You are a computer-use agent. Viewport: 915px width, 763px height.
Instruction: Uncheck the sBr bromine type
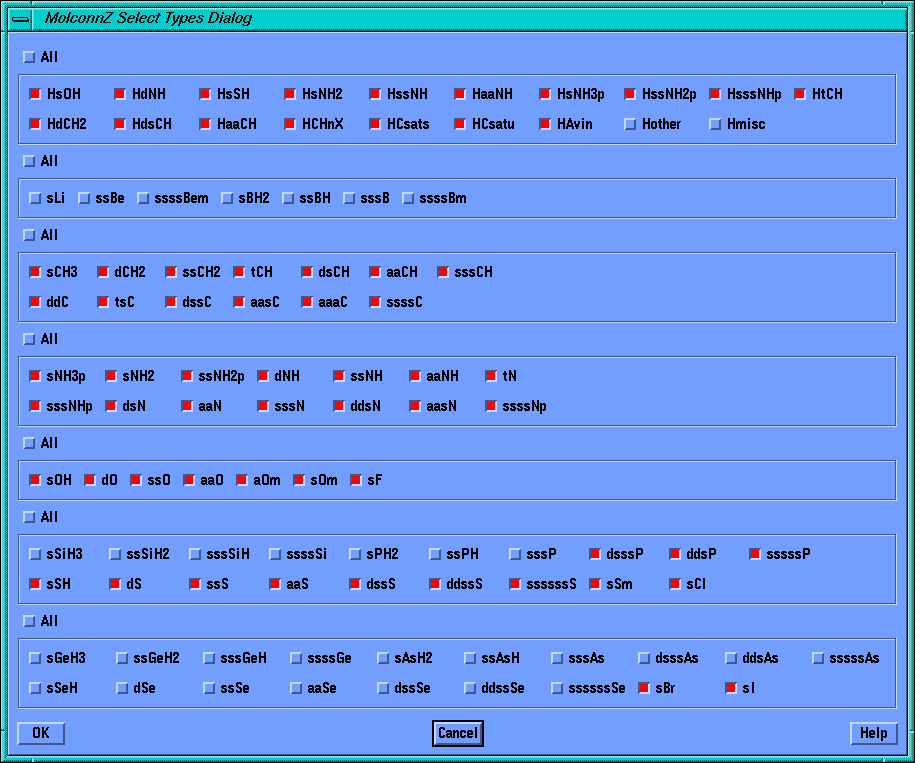click(x=644, y=688)
